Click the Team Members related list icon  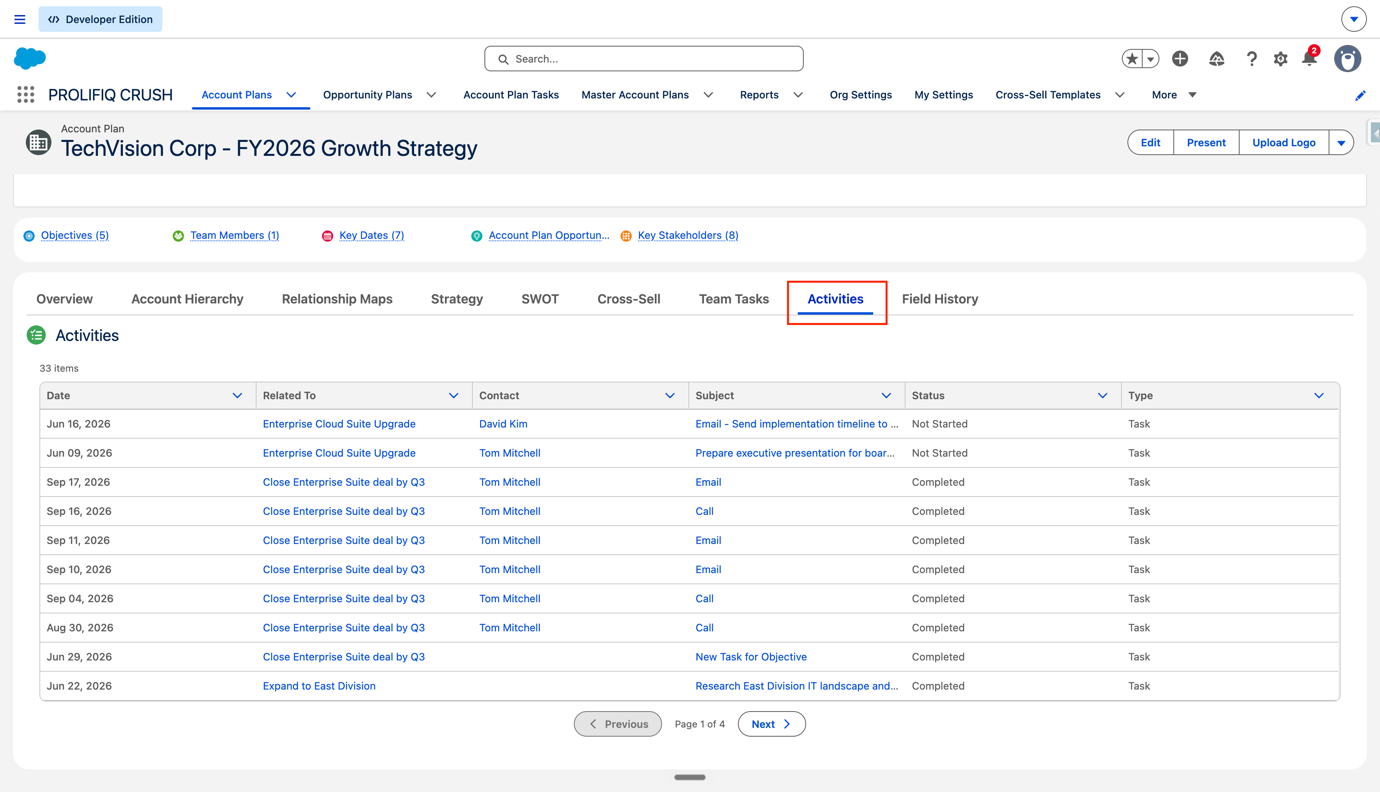[x=178, y=236]
